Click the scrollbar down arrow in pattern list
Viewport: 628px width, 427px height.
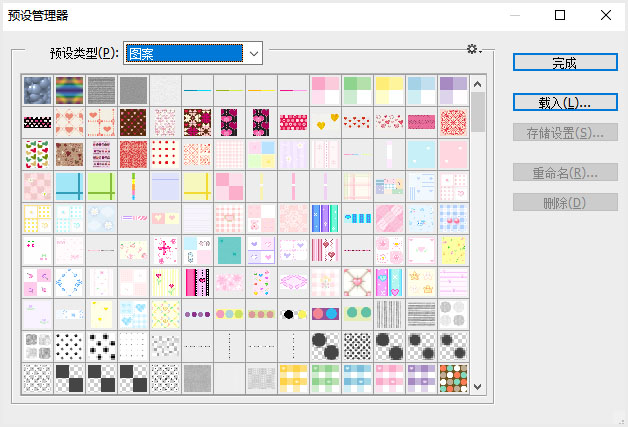[x=477, y=387]
